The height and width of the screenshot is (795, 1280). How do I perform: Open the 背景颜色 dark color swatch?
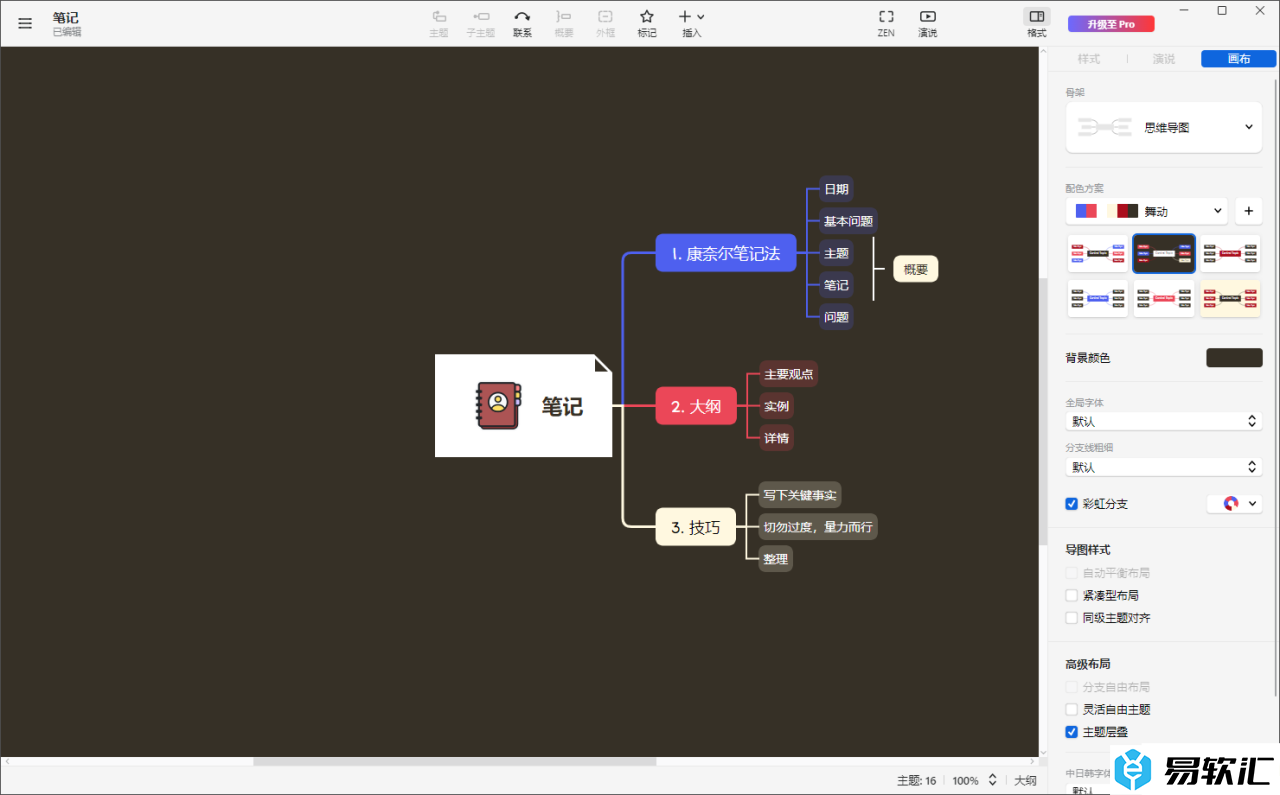click(x=1234, y=358)
